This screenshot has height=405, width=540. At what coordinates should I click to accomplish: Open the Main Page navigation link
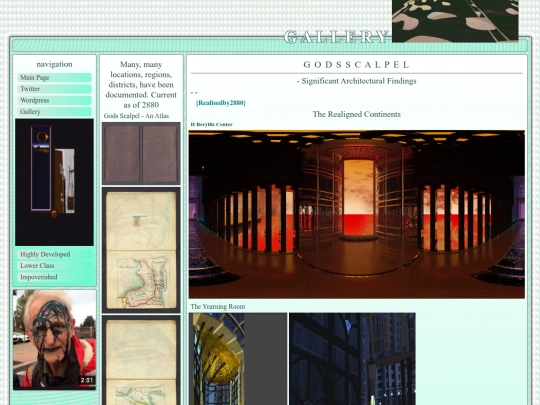(x=54, y=77)
